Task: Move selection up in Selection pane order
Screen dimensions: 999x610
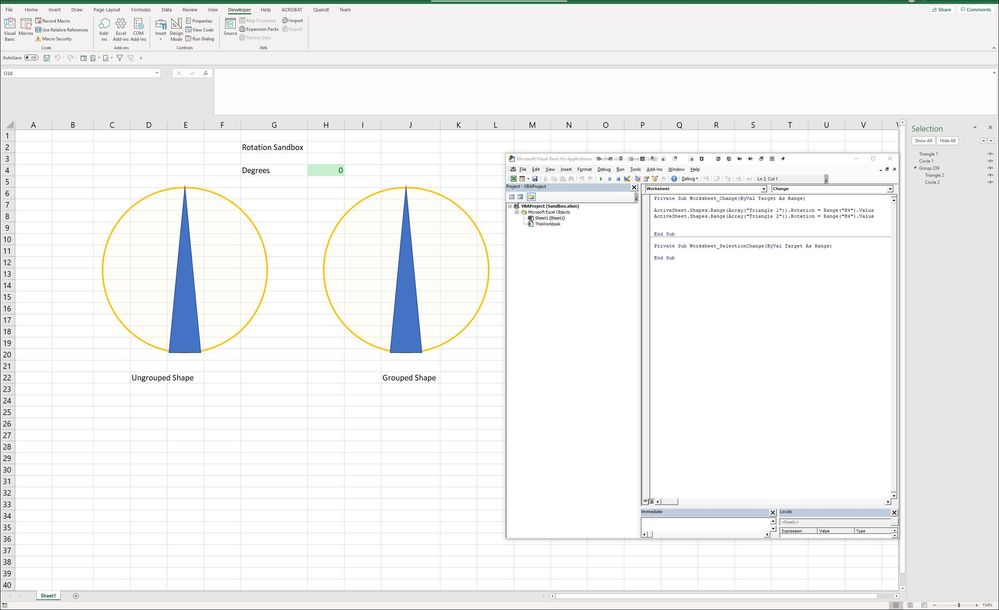Action: [983, 140]
